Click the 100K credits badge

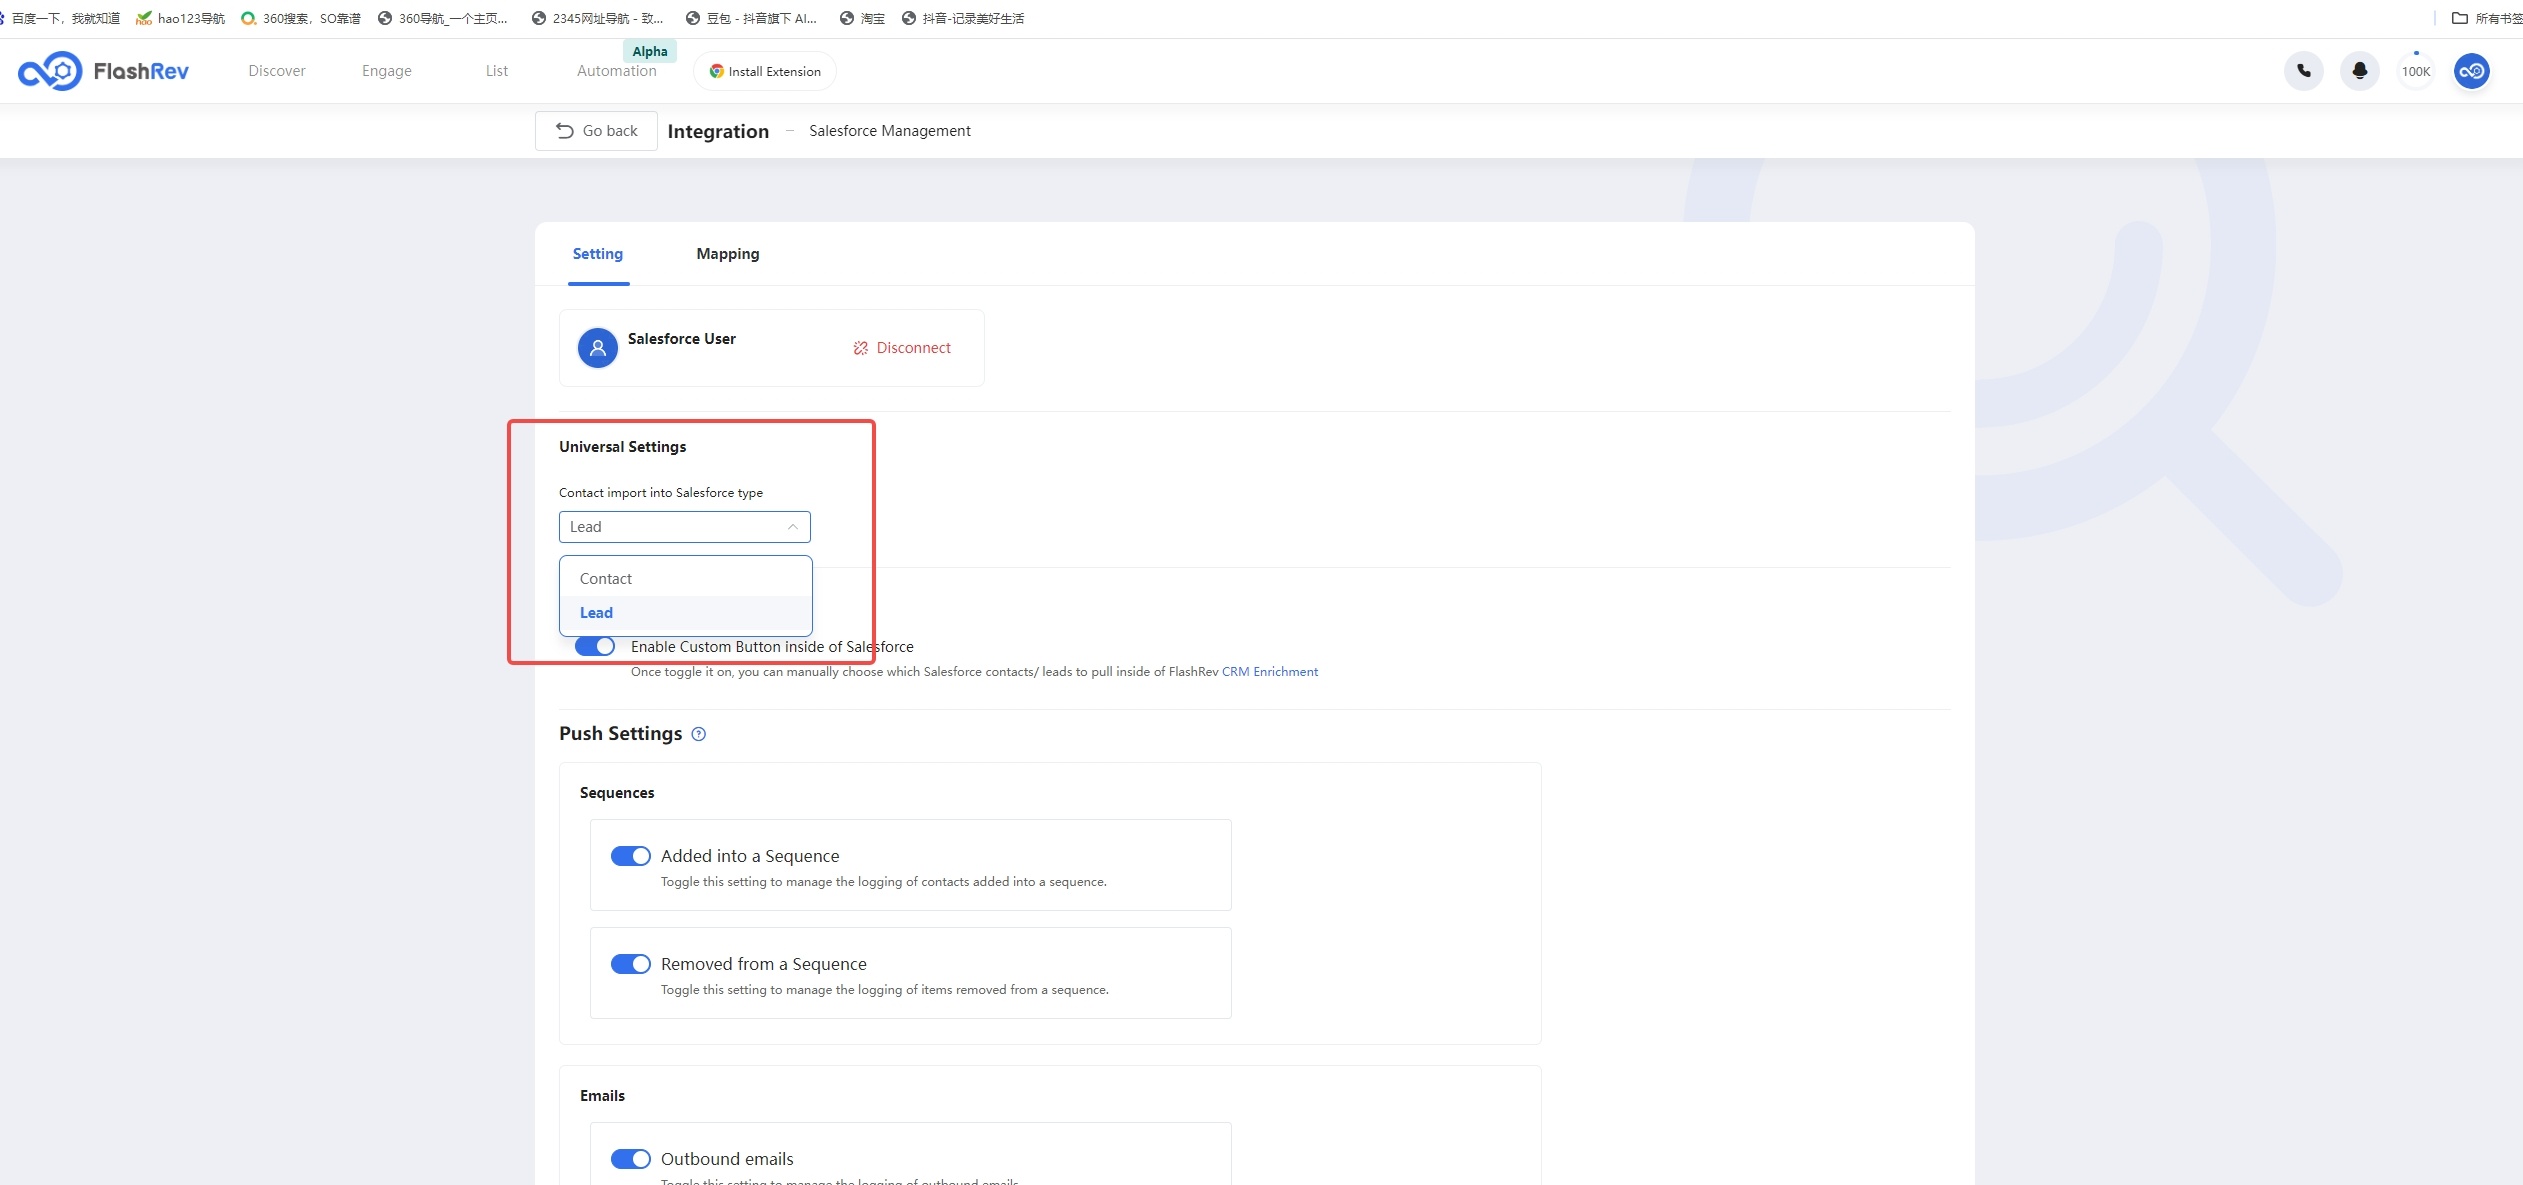point(2416,71)
